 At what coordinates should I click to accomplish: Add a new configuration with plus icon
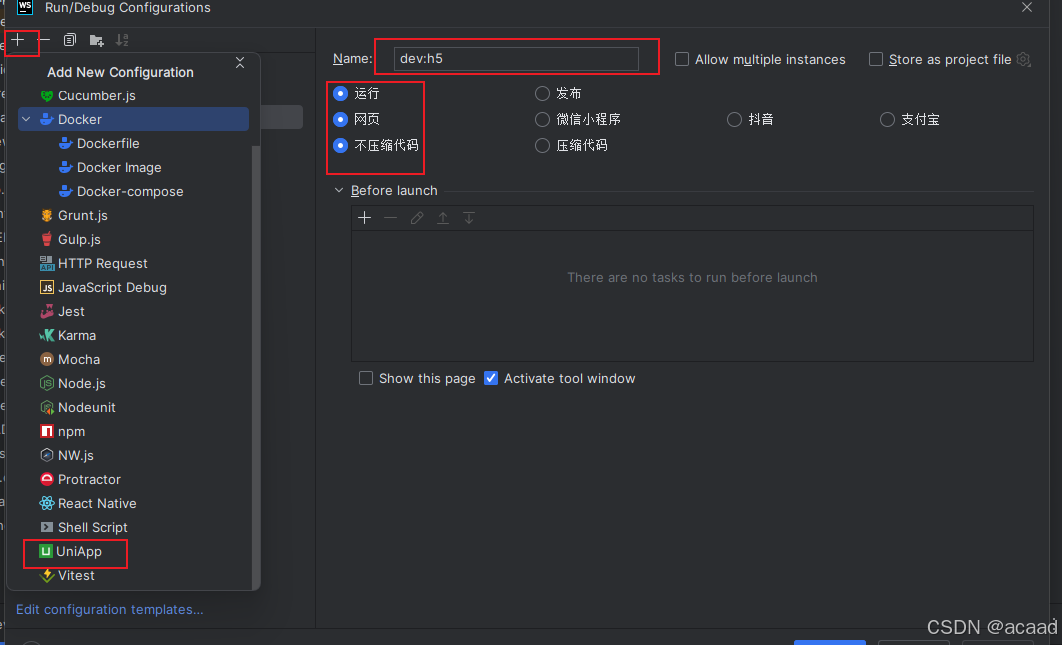click(x=18, y=40)
